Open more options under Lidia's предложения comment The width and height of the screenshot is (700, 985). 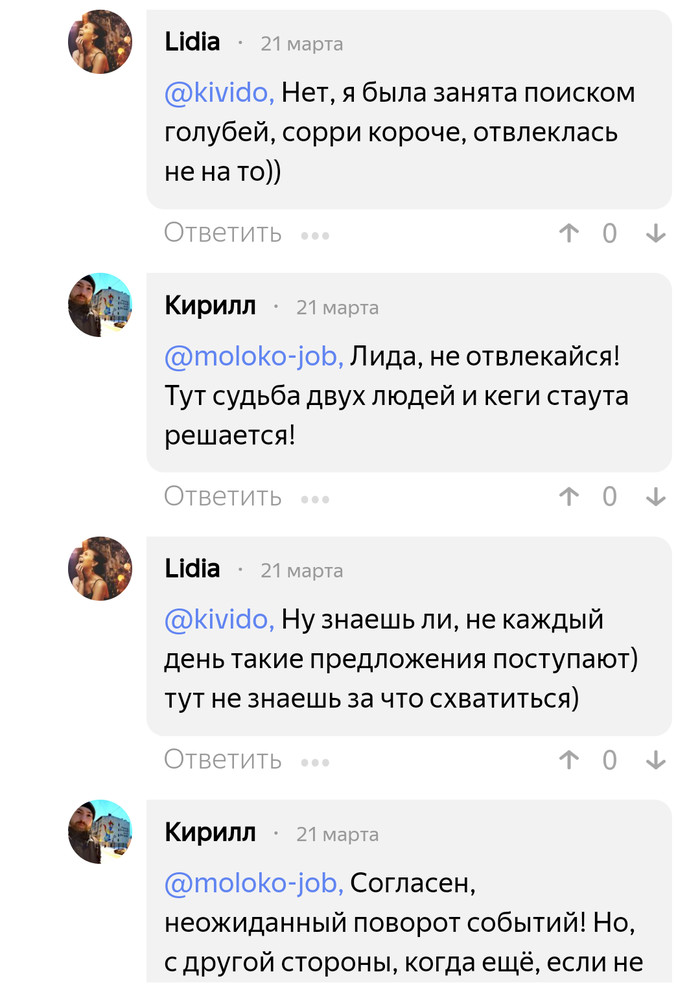click(315, 762)
